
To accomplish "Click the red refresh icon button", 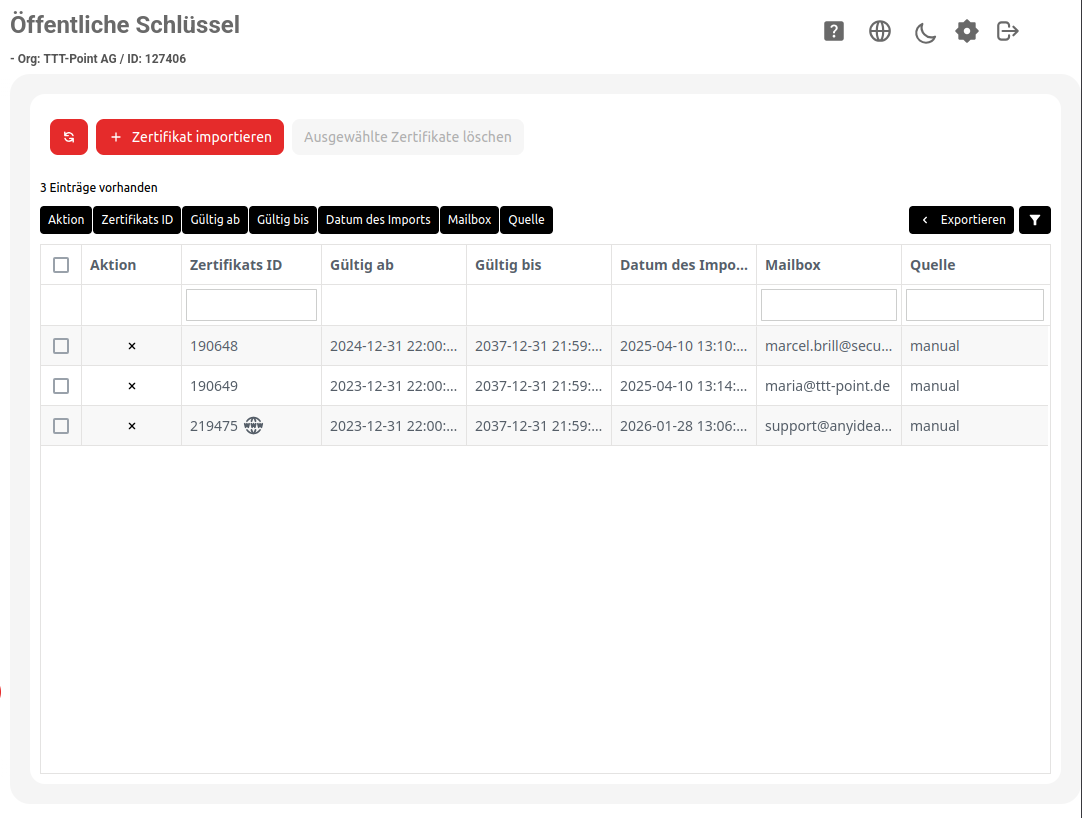I will 69,137.
